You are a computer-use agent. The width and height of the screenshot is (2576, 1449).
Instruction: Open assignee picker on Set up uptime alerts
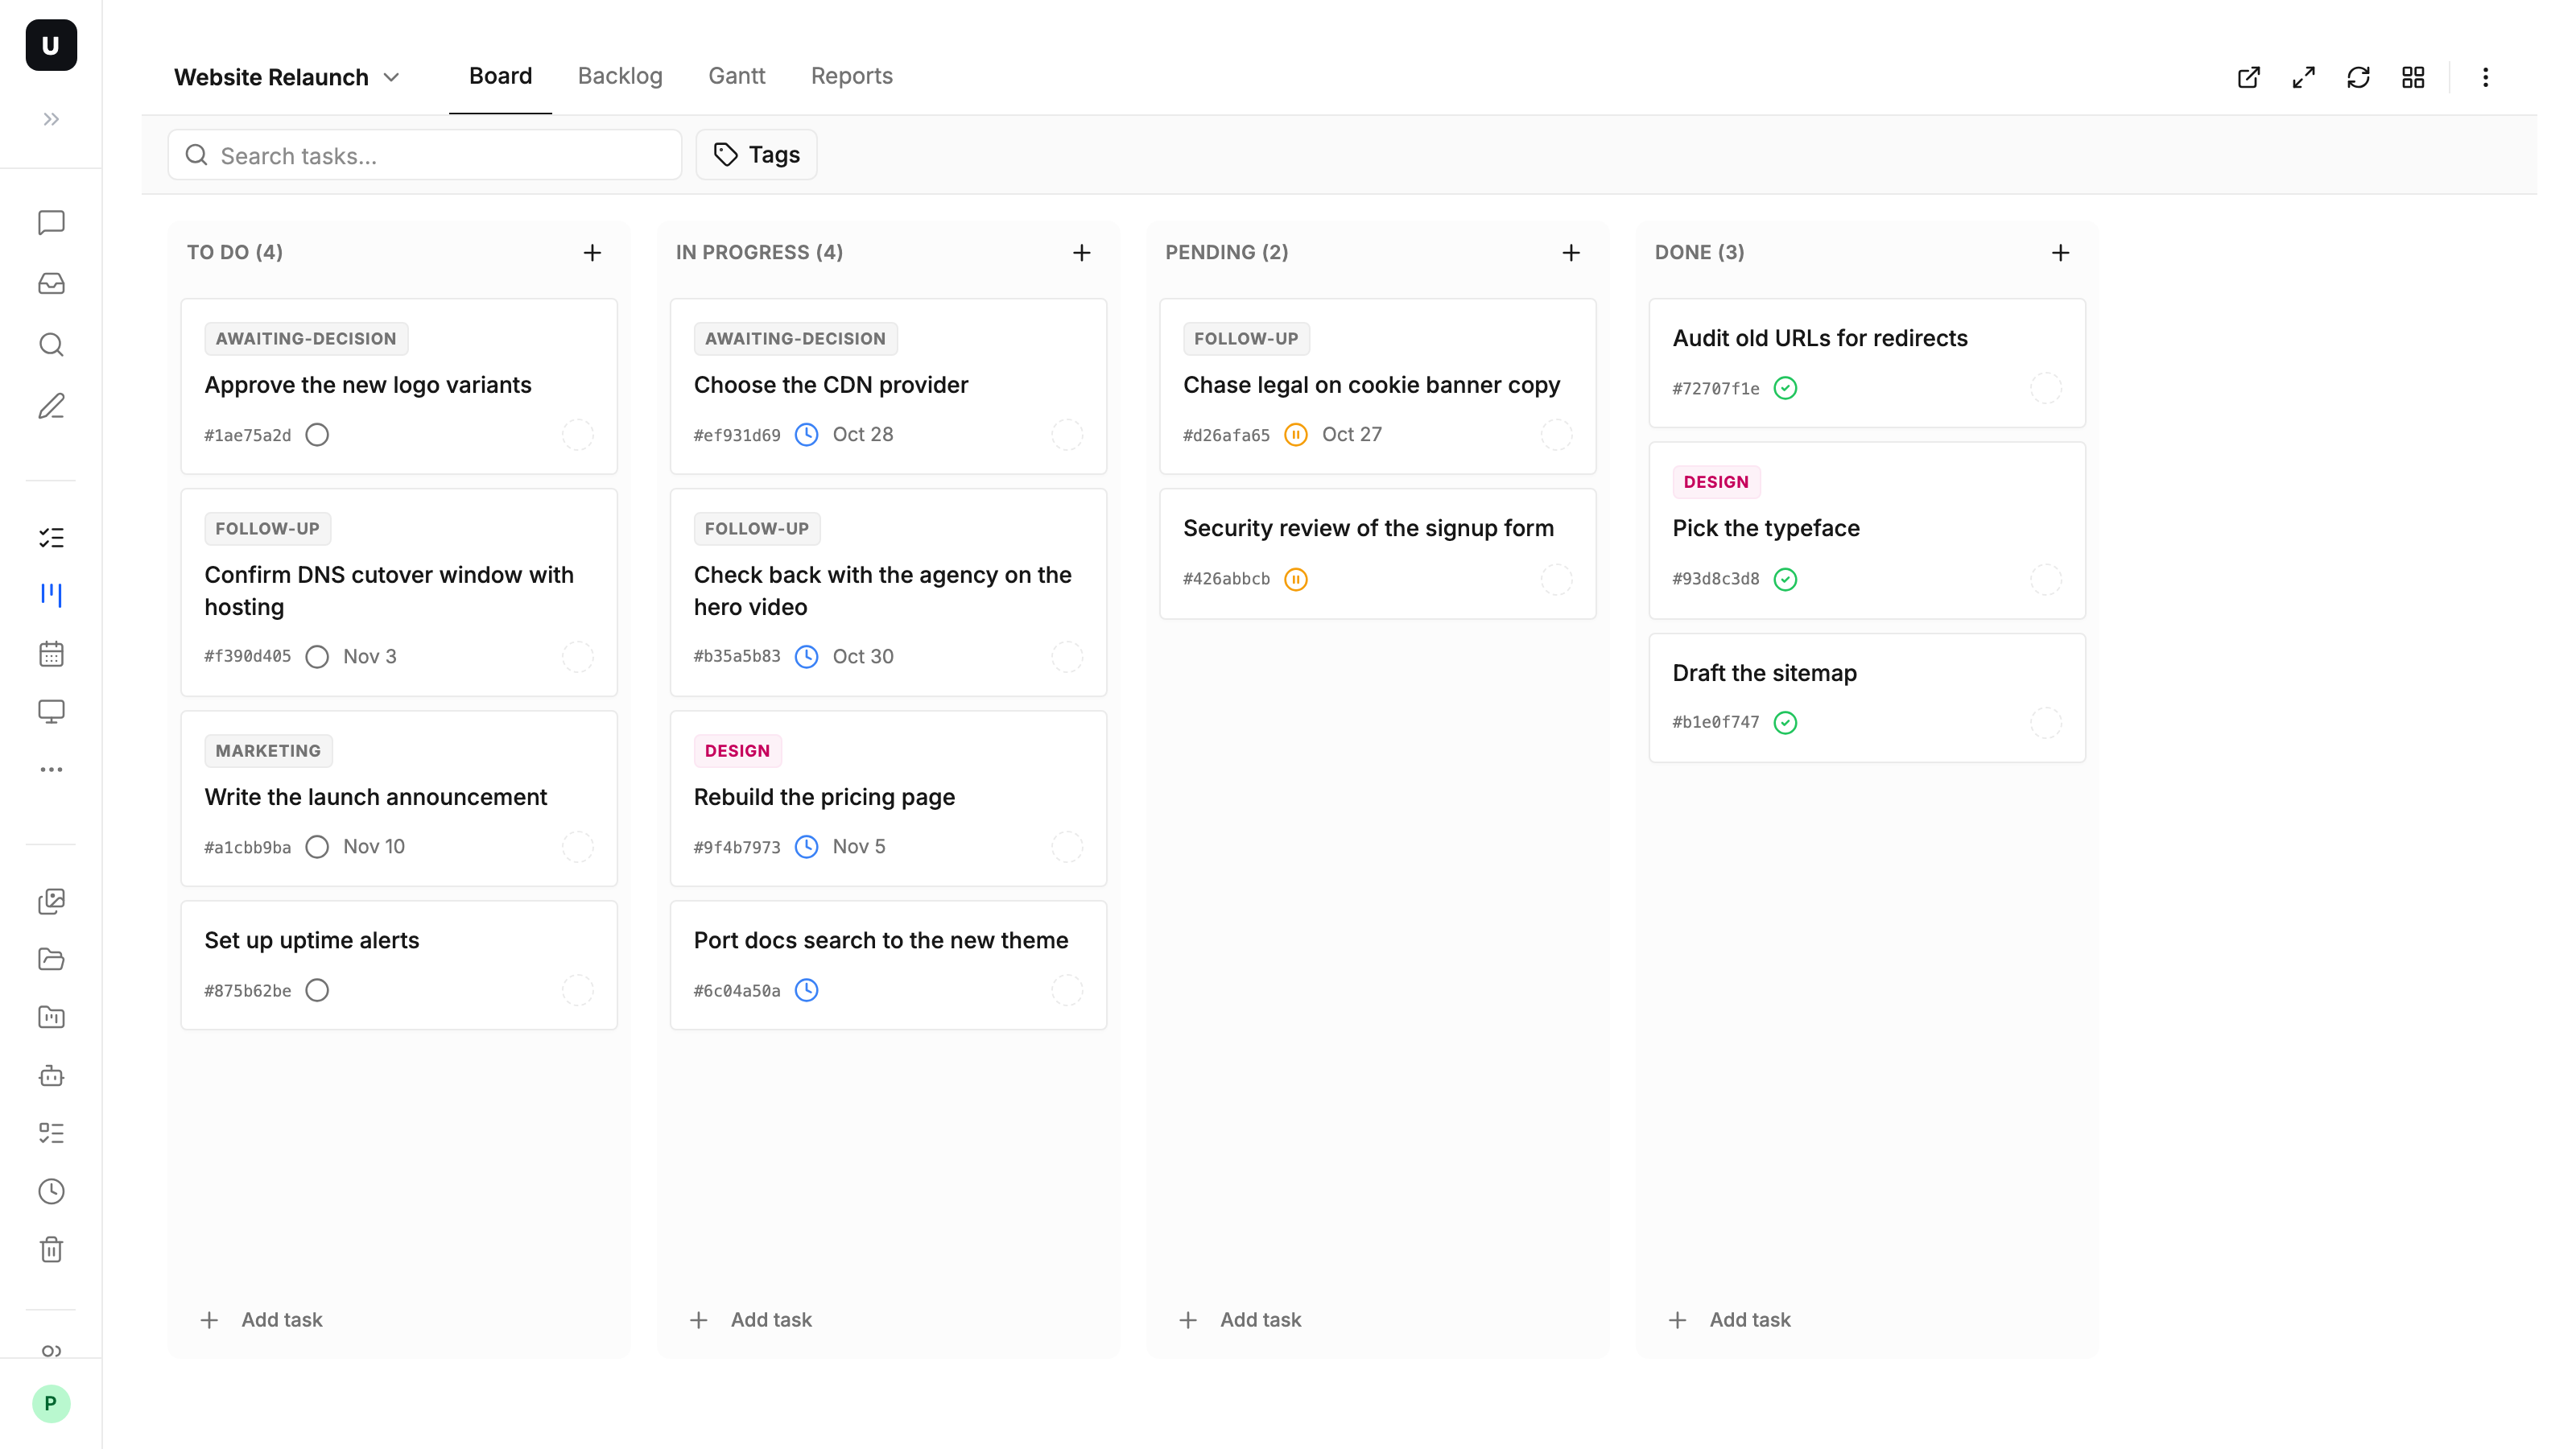point(577,990)
